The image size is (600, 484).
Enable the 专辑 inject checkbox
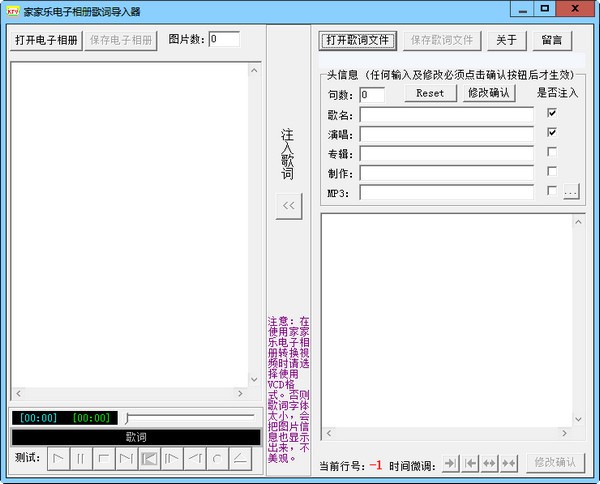click(552, 152)
